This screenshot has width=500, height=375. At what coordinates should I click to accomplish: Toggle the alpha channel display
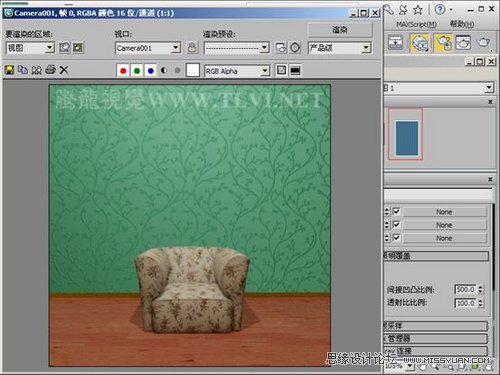(x=164, y=71)
